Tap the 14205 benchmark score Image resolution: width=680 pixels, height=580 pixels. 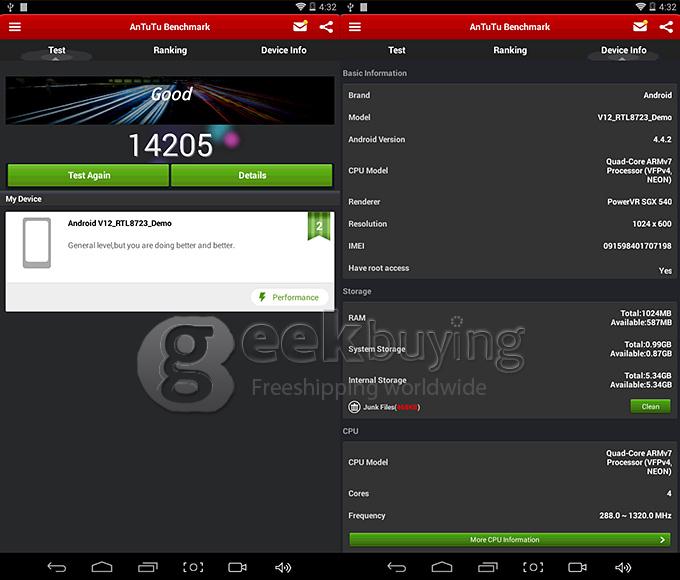[x=171, y=145]
